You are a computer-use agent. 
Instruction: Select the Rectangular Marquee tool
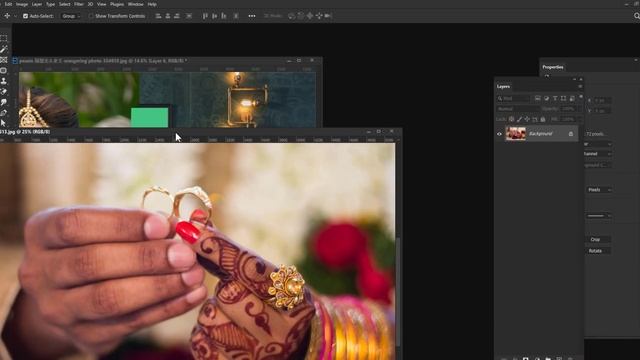point(4,38)
